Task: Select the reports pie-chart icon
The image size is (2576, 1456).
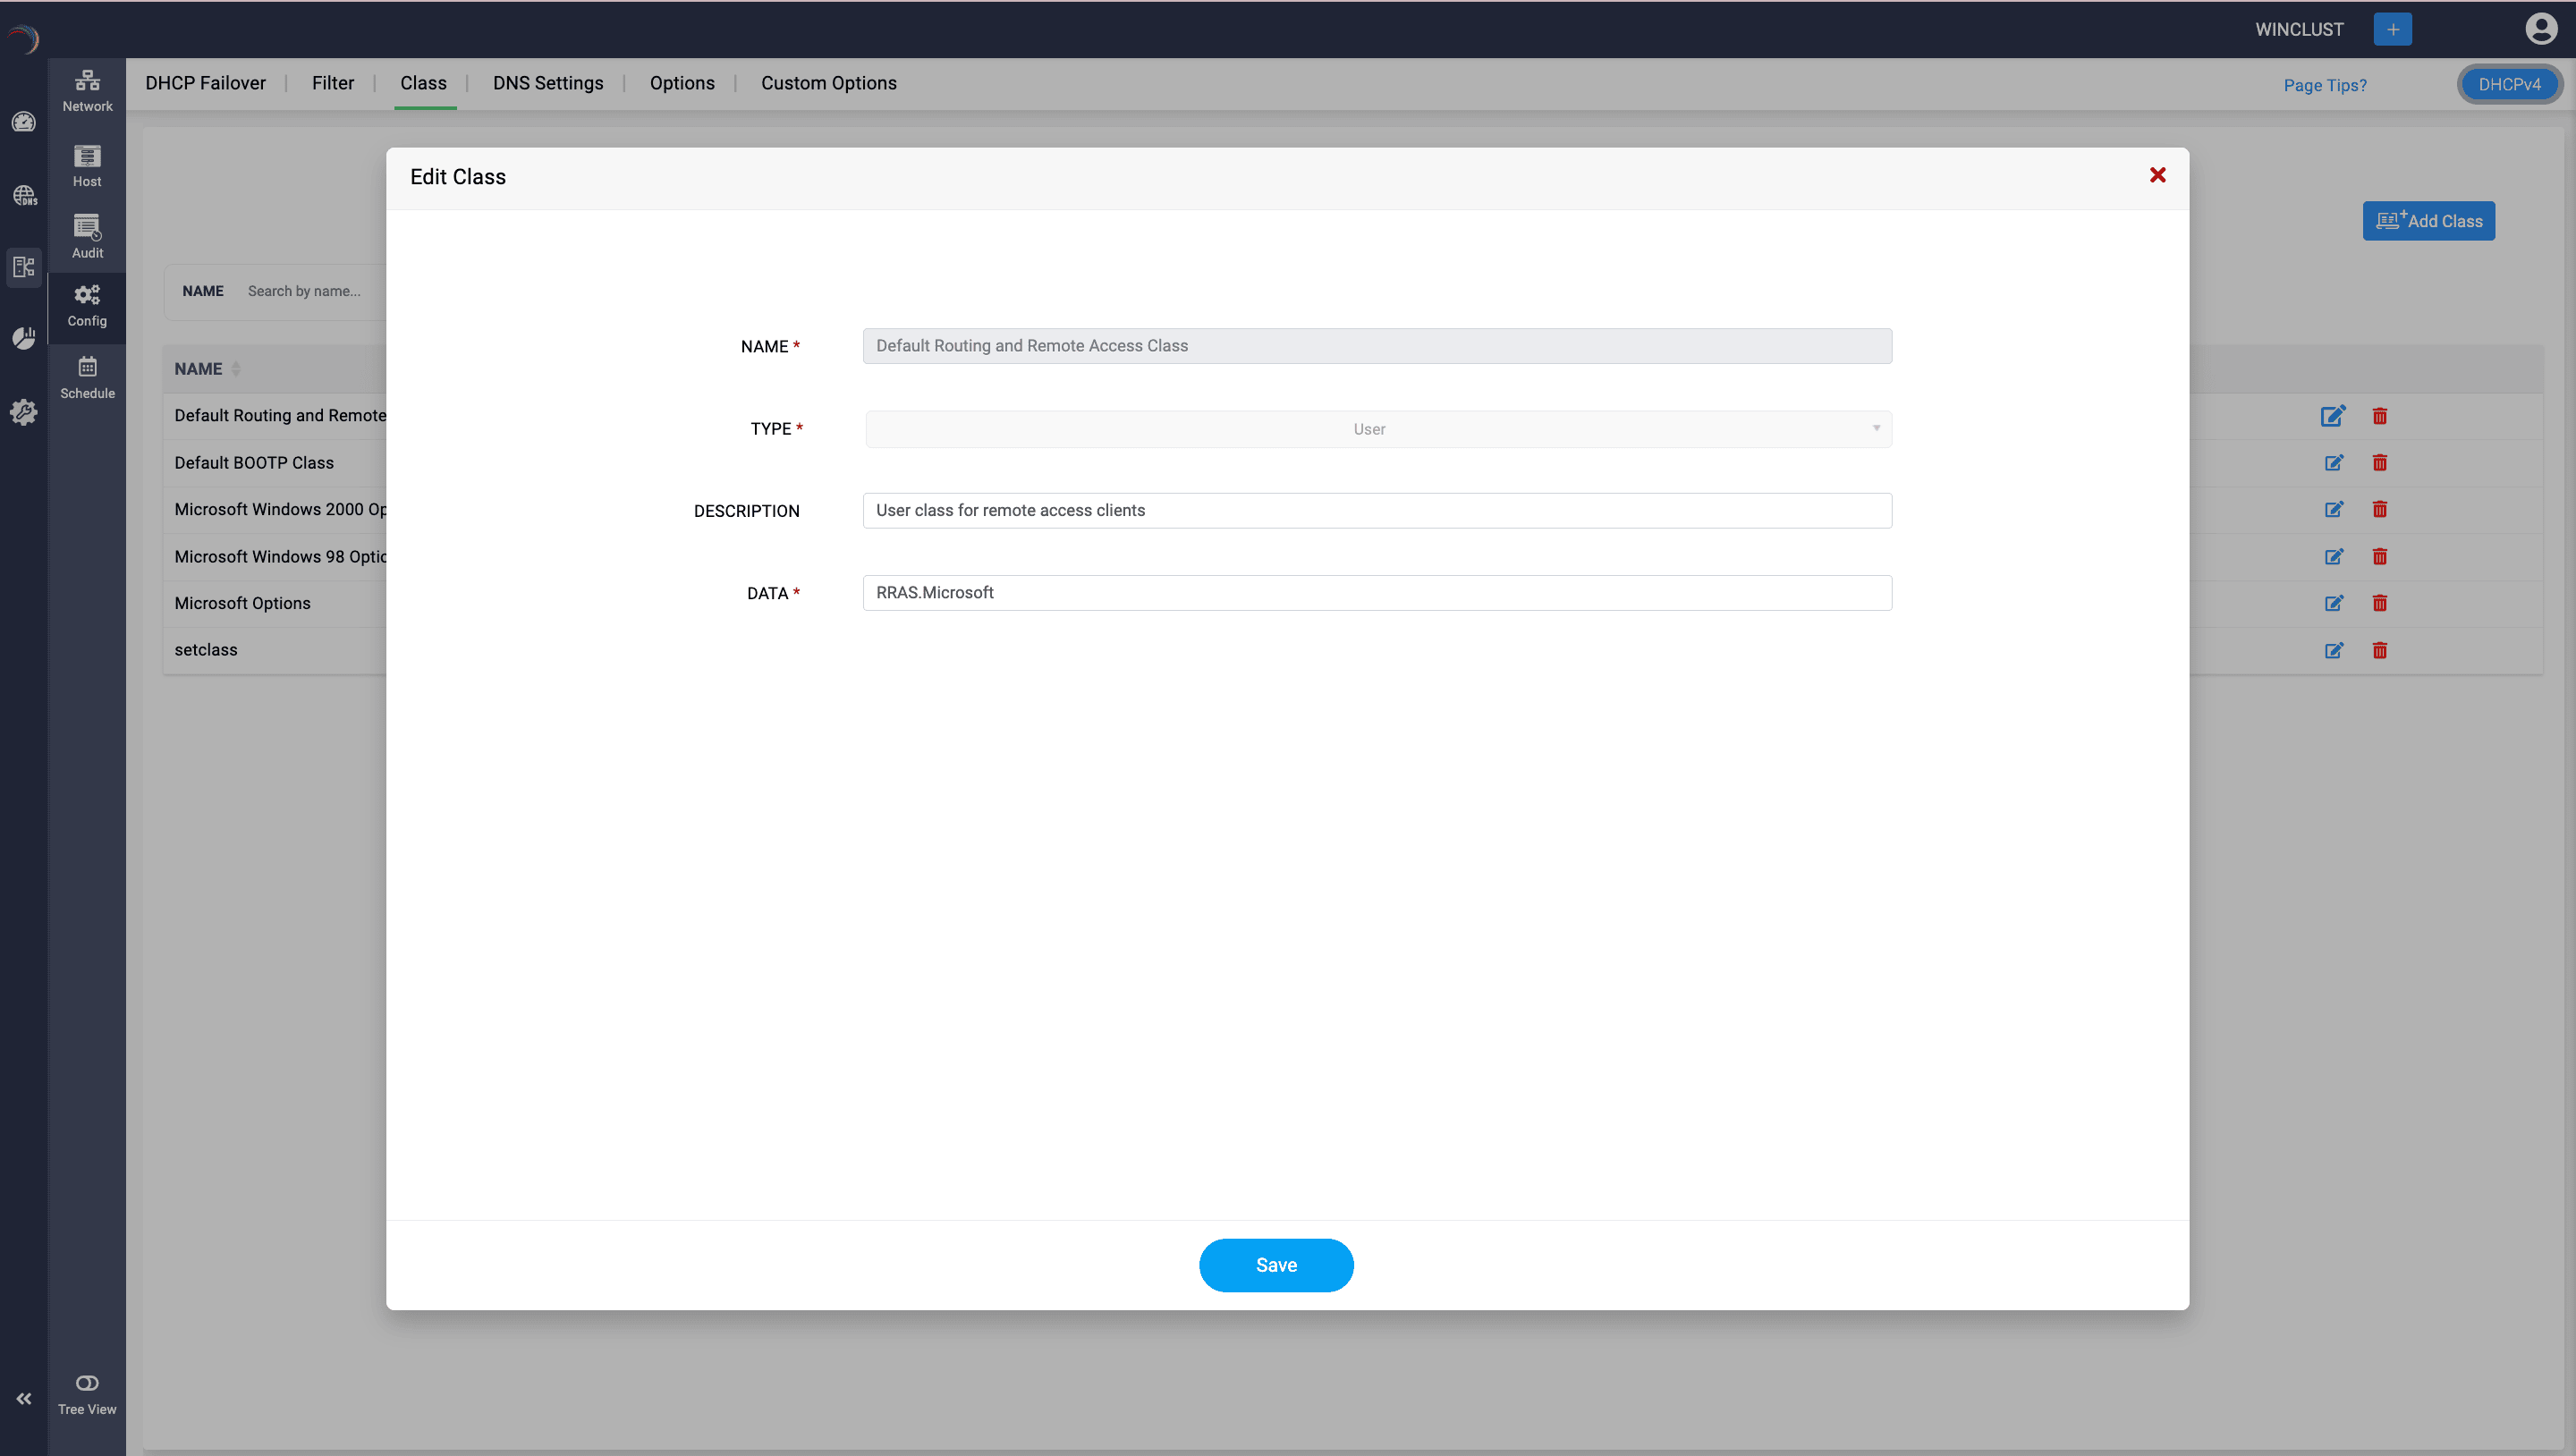Action: 23,338
